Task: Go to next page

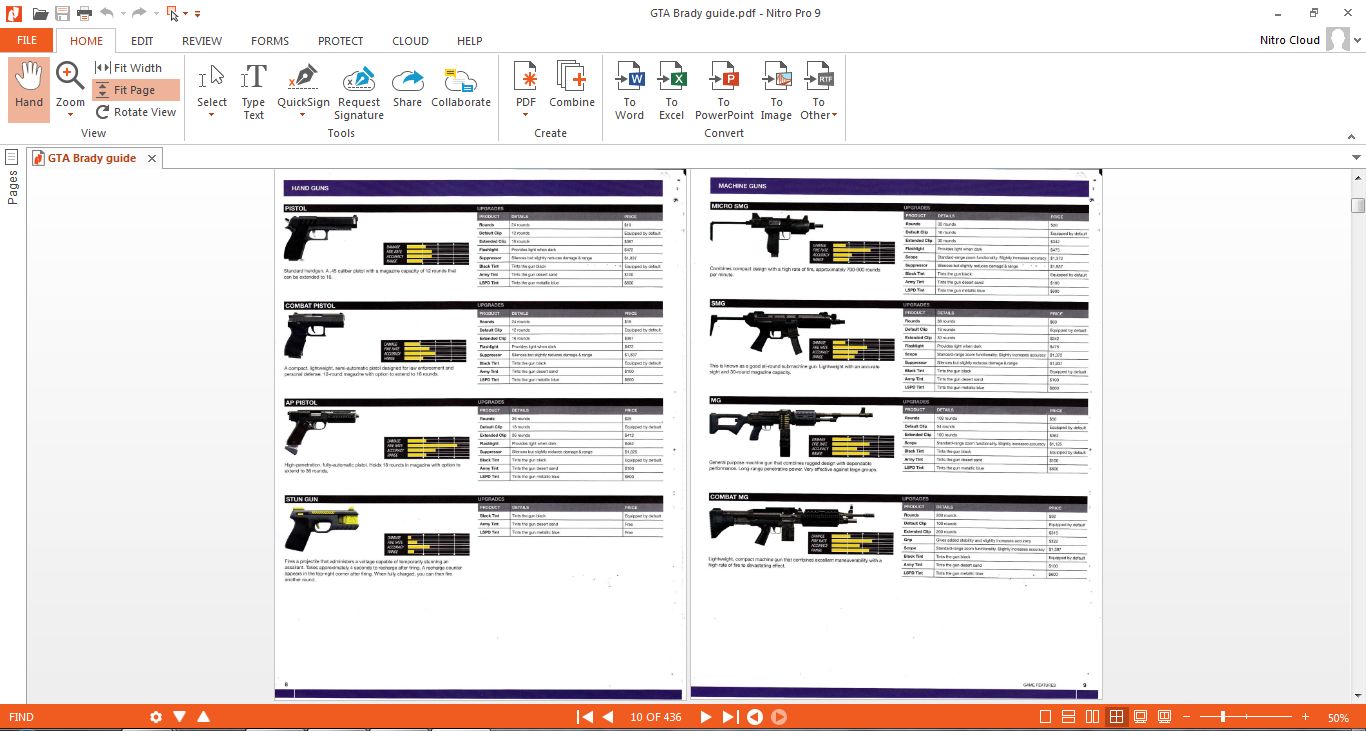Action: tap(705, 717)
